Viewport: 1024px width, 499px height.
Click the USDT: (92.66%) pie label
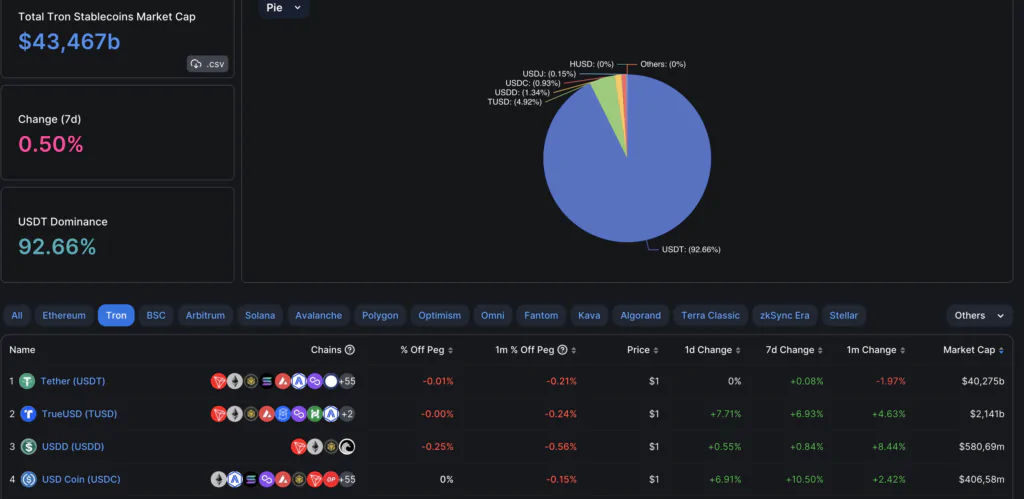(x=691, y=250)
